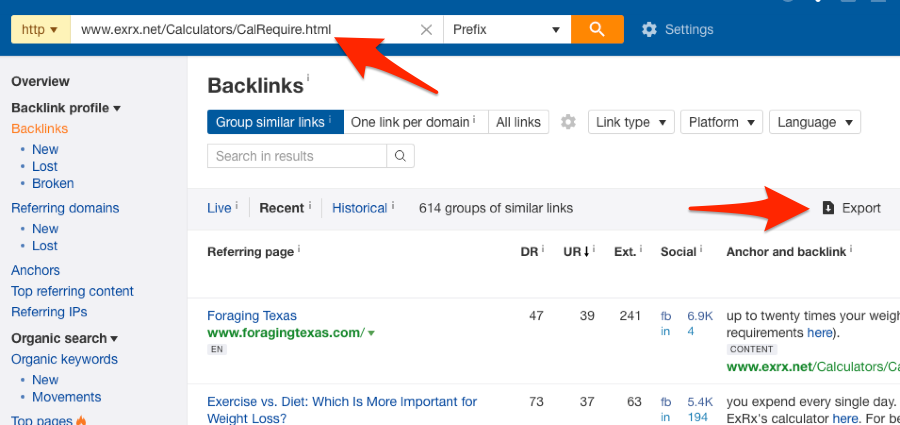Open the Prefix mode dropdown
This screenshot has height=425, width=900.
click(x=506, y=30)
